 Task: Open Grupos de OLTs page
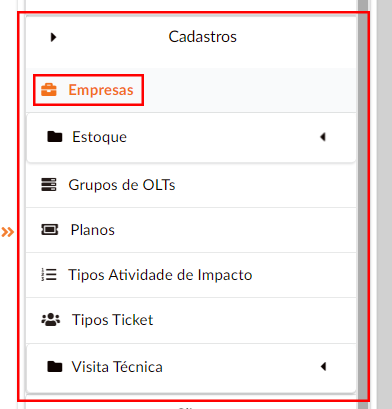191,185
